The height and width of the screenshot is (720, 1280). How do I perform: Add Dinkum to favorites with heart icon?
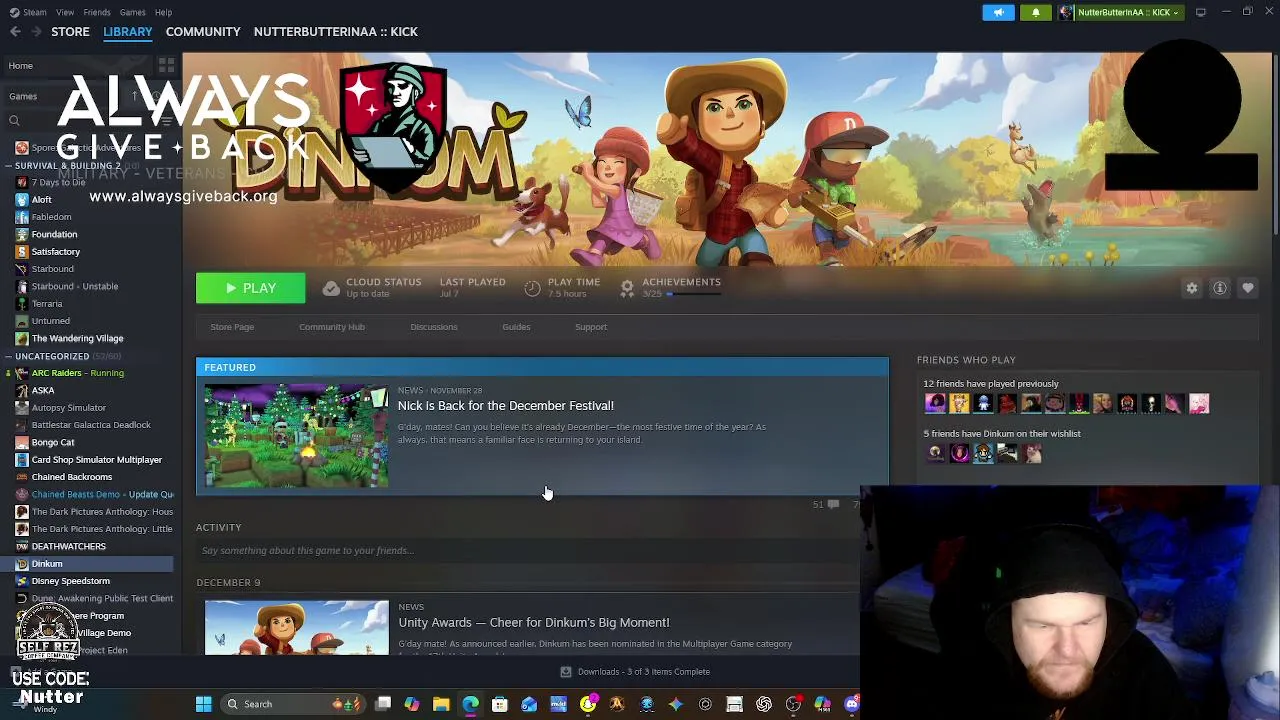pyautogui.click(x=1248, y=288)
